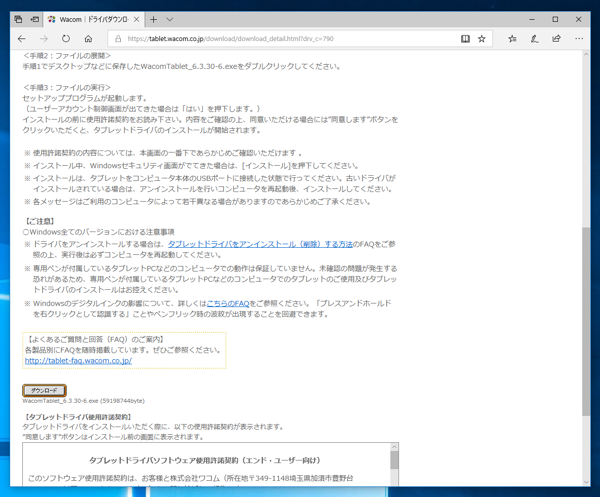Click the FAQ guidance heading text

coord(96,339)
